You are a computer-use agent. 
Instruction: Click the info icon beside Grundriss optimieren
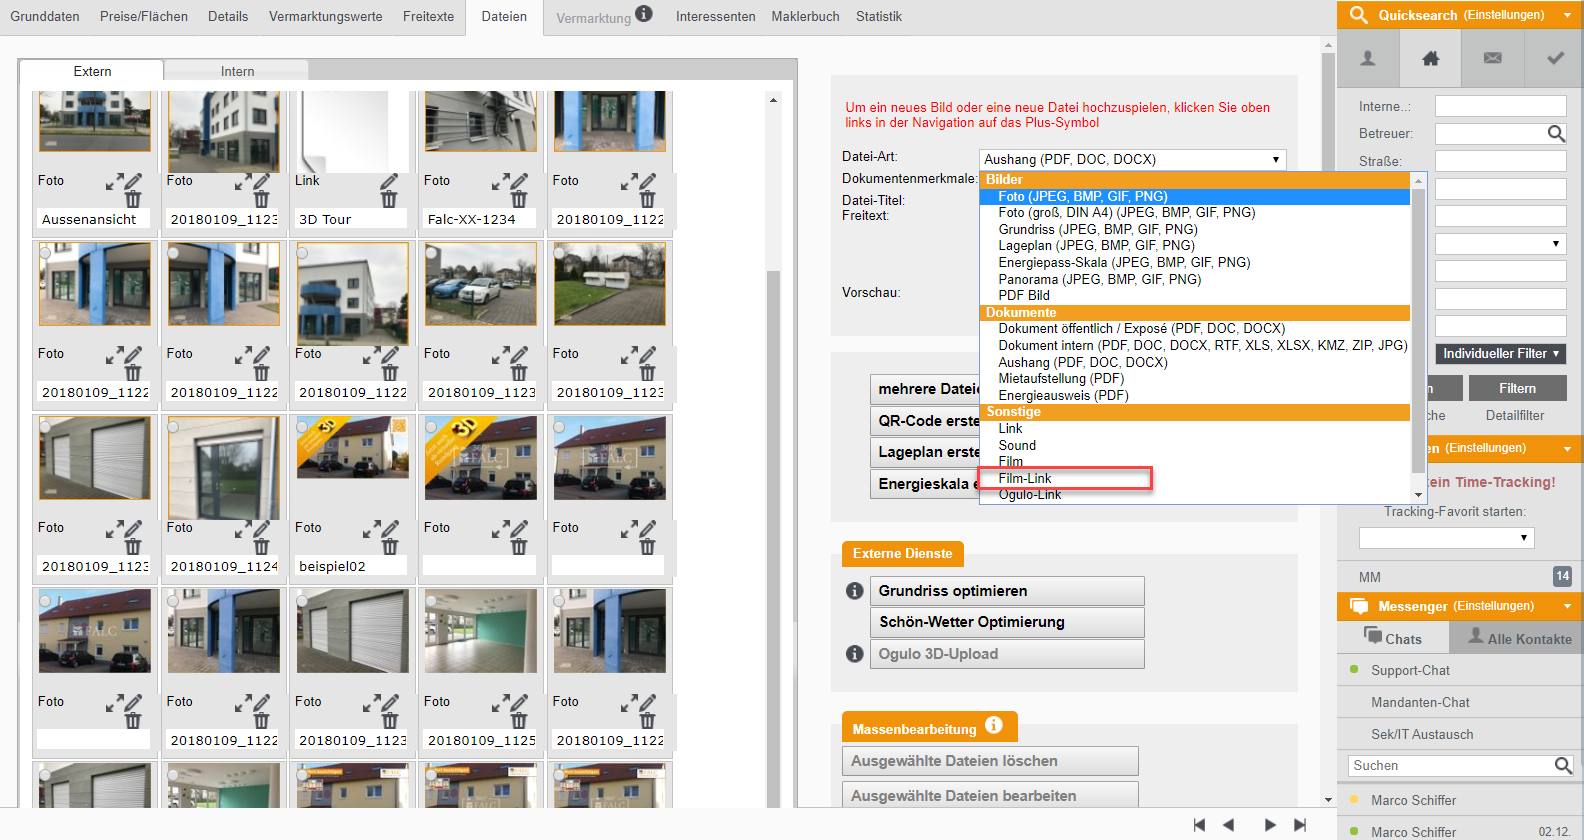point(854,591)
